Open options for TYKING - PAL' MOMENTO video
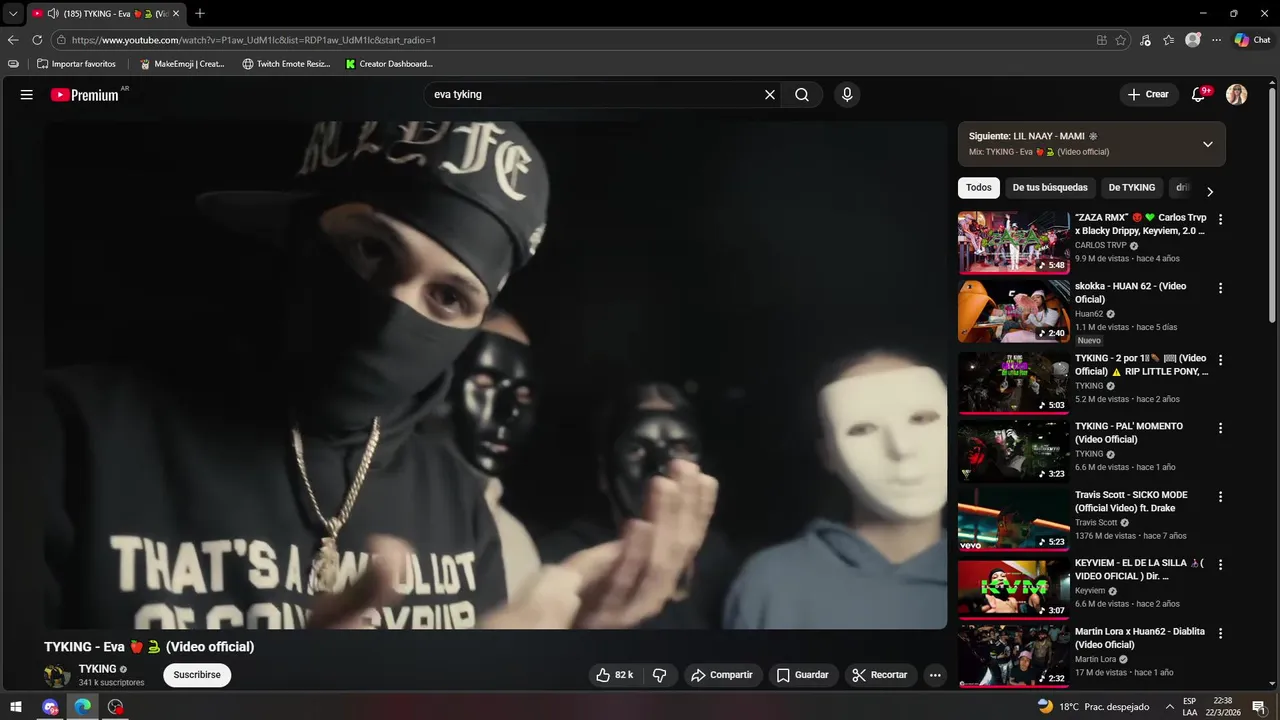 click(1220, 428)
